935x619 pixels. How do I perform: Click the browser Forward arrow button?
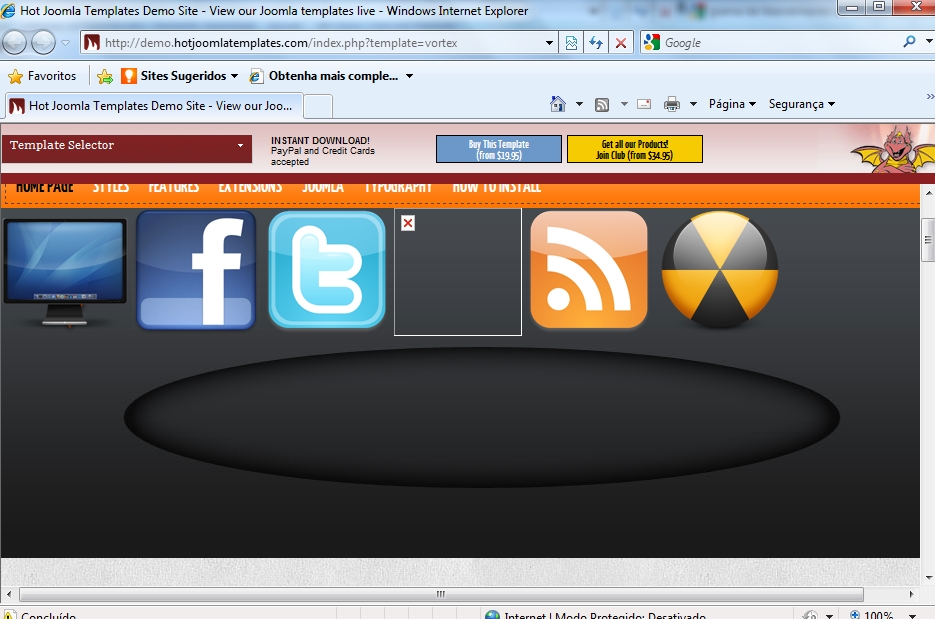click(x=44, y=42)
